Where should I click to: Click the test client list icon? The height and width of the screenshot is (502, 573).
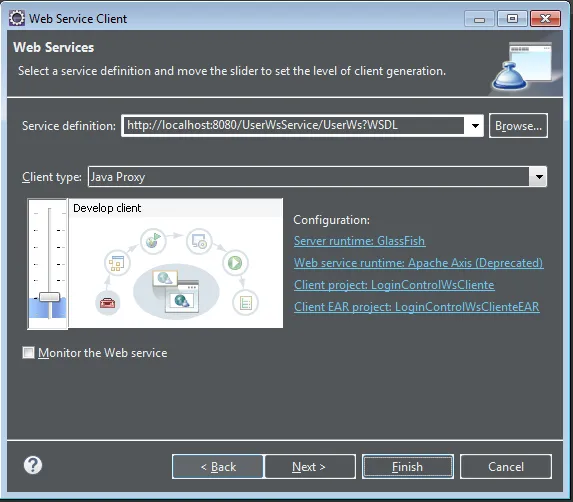click(246, 303)
